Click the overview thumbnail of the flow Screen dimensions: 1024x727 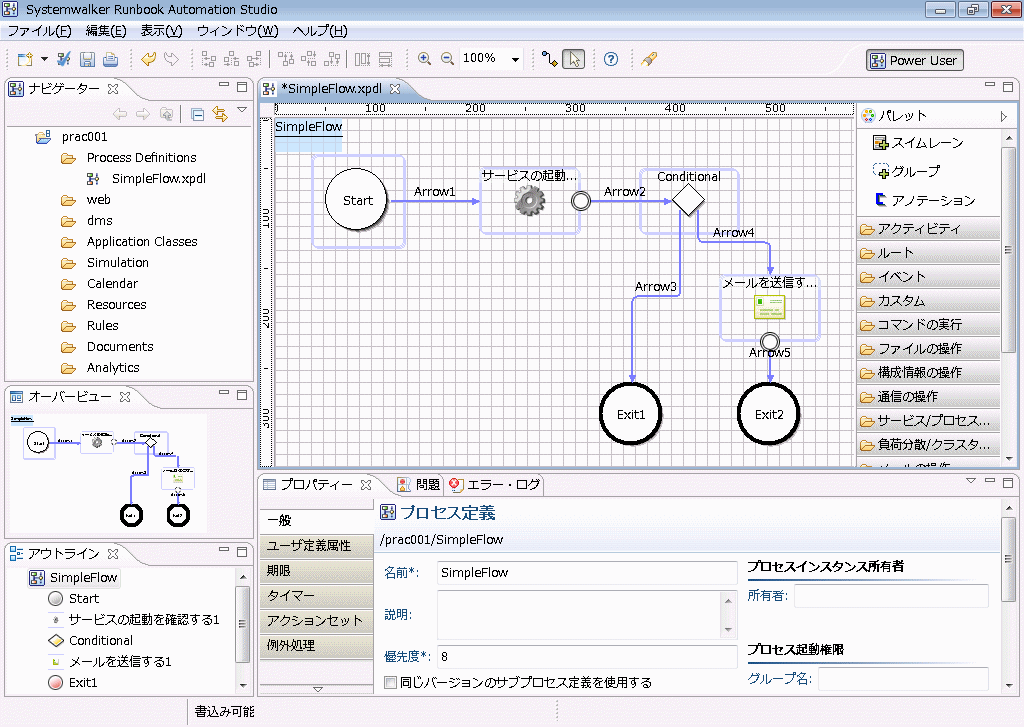pyautogui.click(x=108, y=472)
